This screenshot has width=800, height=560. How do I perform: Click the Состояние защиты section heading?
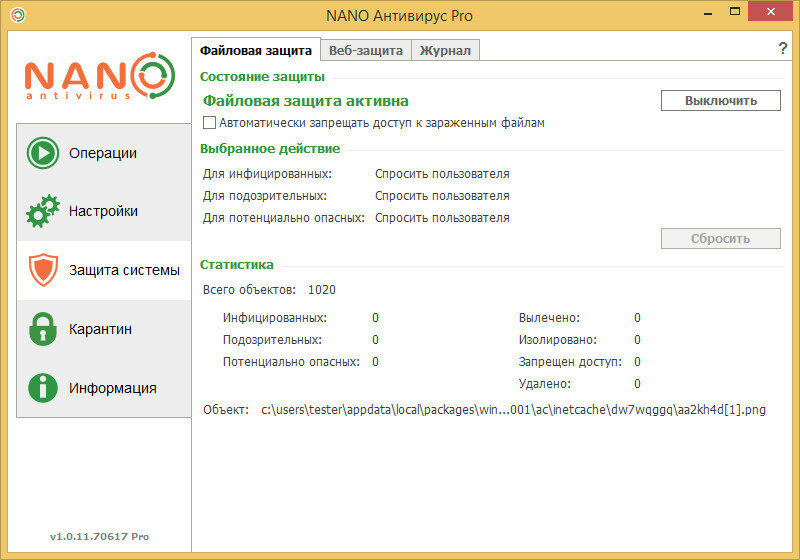click(x=262, y=77)
